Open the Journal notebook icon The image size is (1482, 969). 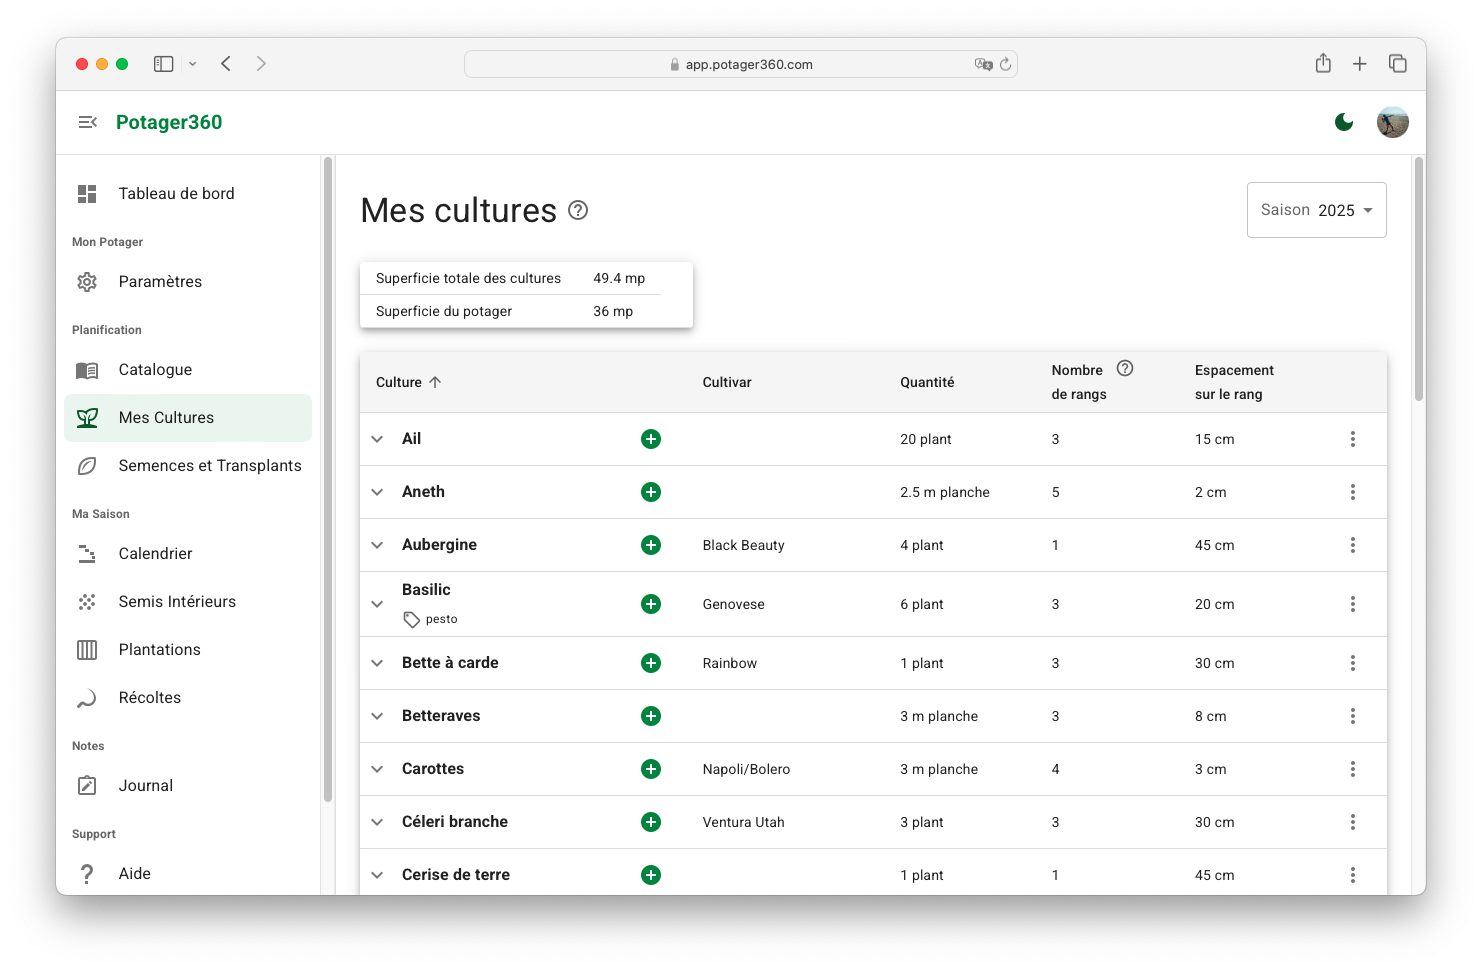(87, 785)
